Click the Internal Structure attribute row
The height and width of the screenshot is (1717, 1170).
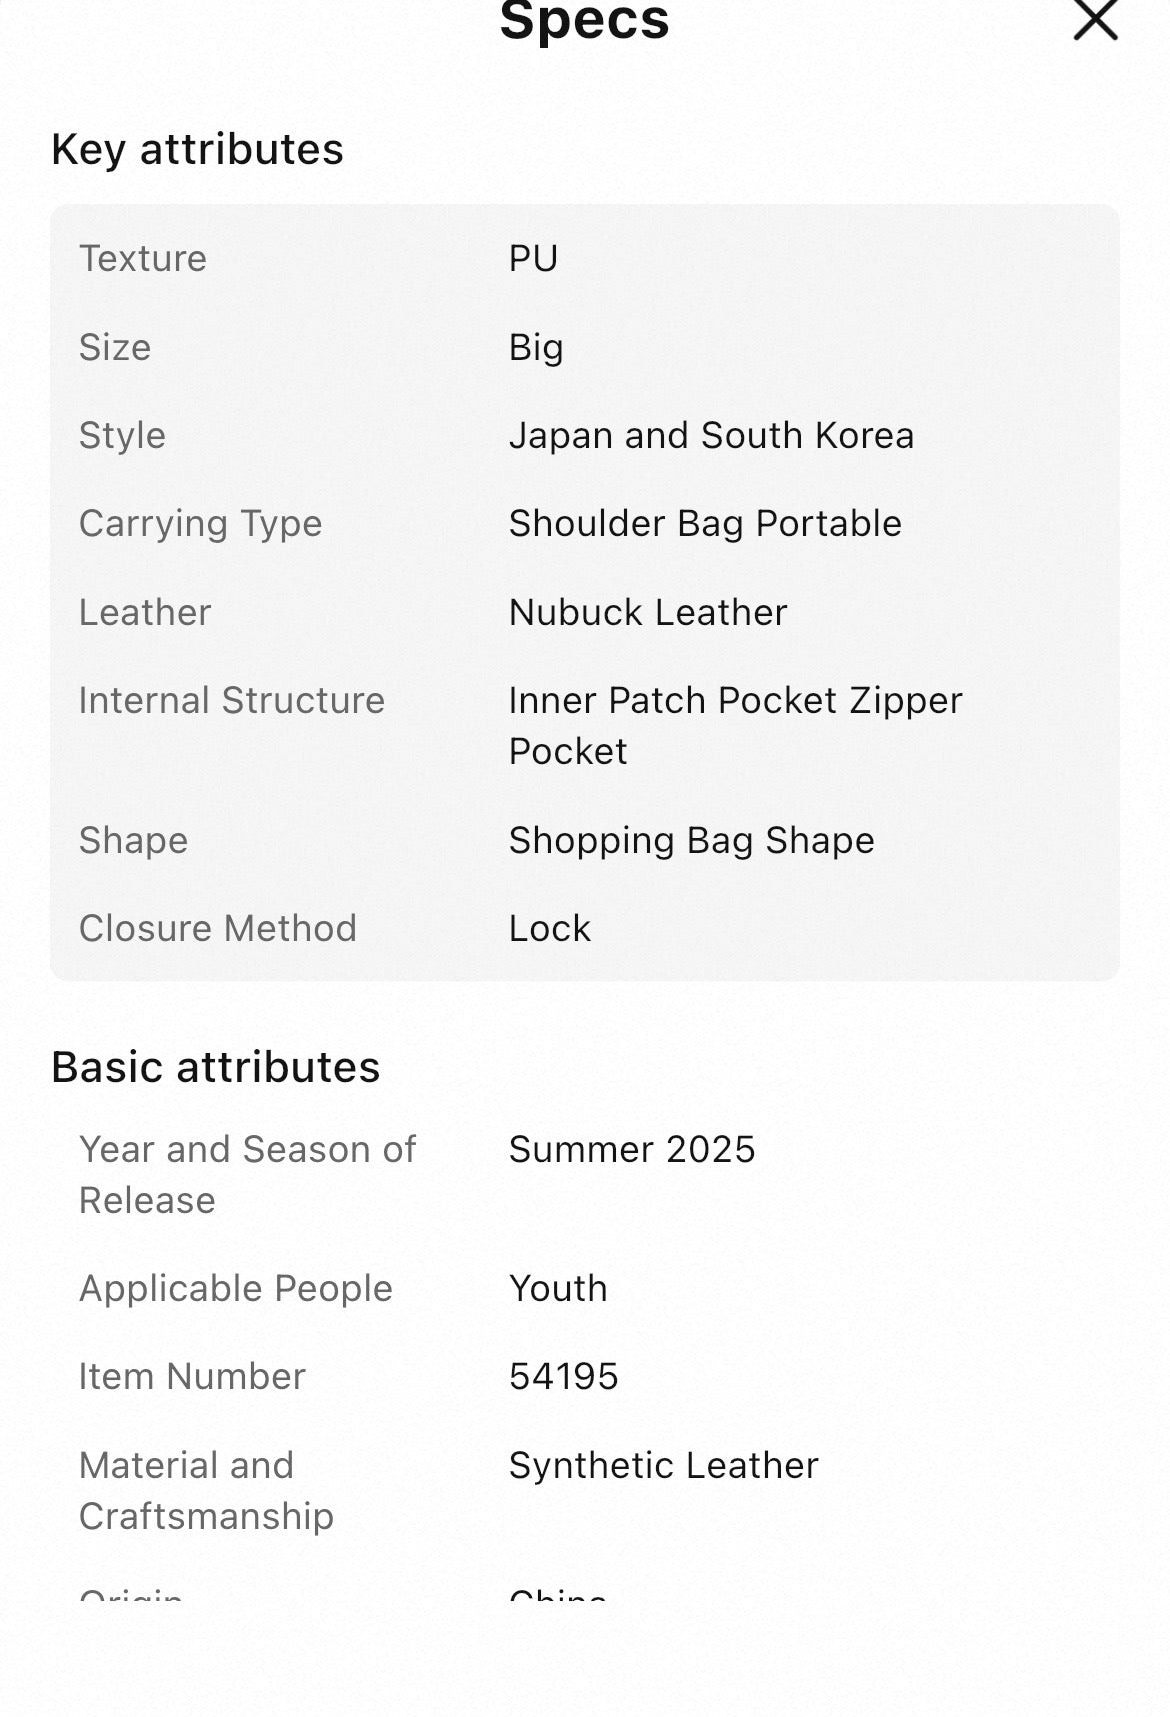[x=232, y=700]
